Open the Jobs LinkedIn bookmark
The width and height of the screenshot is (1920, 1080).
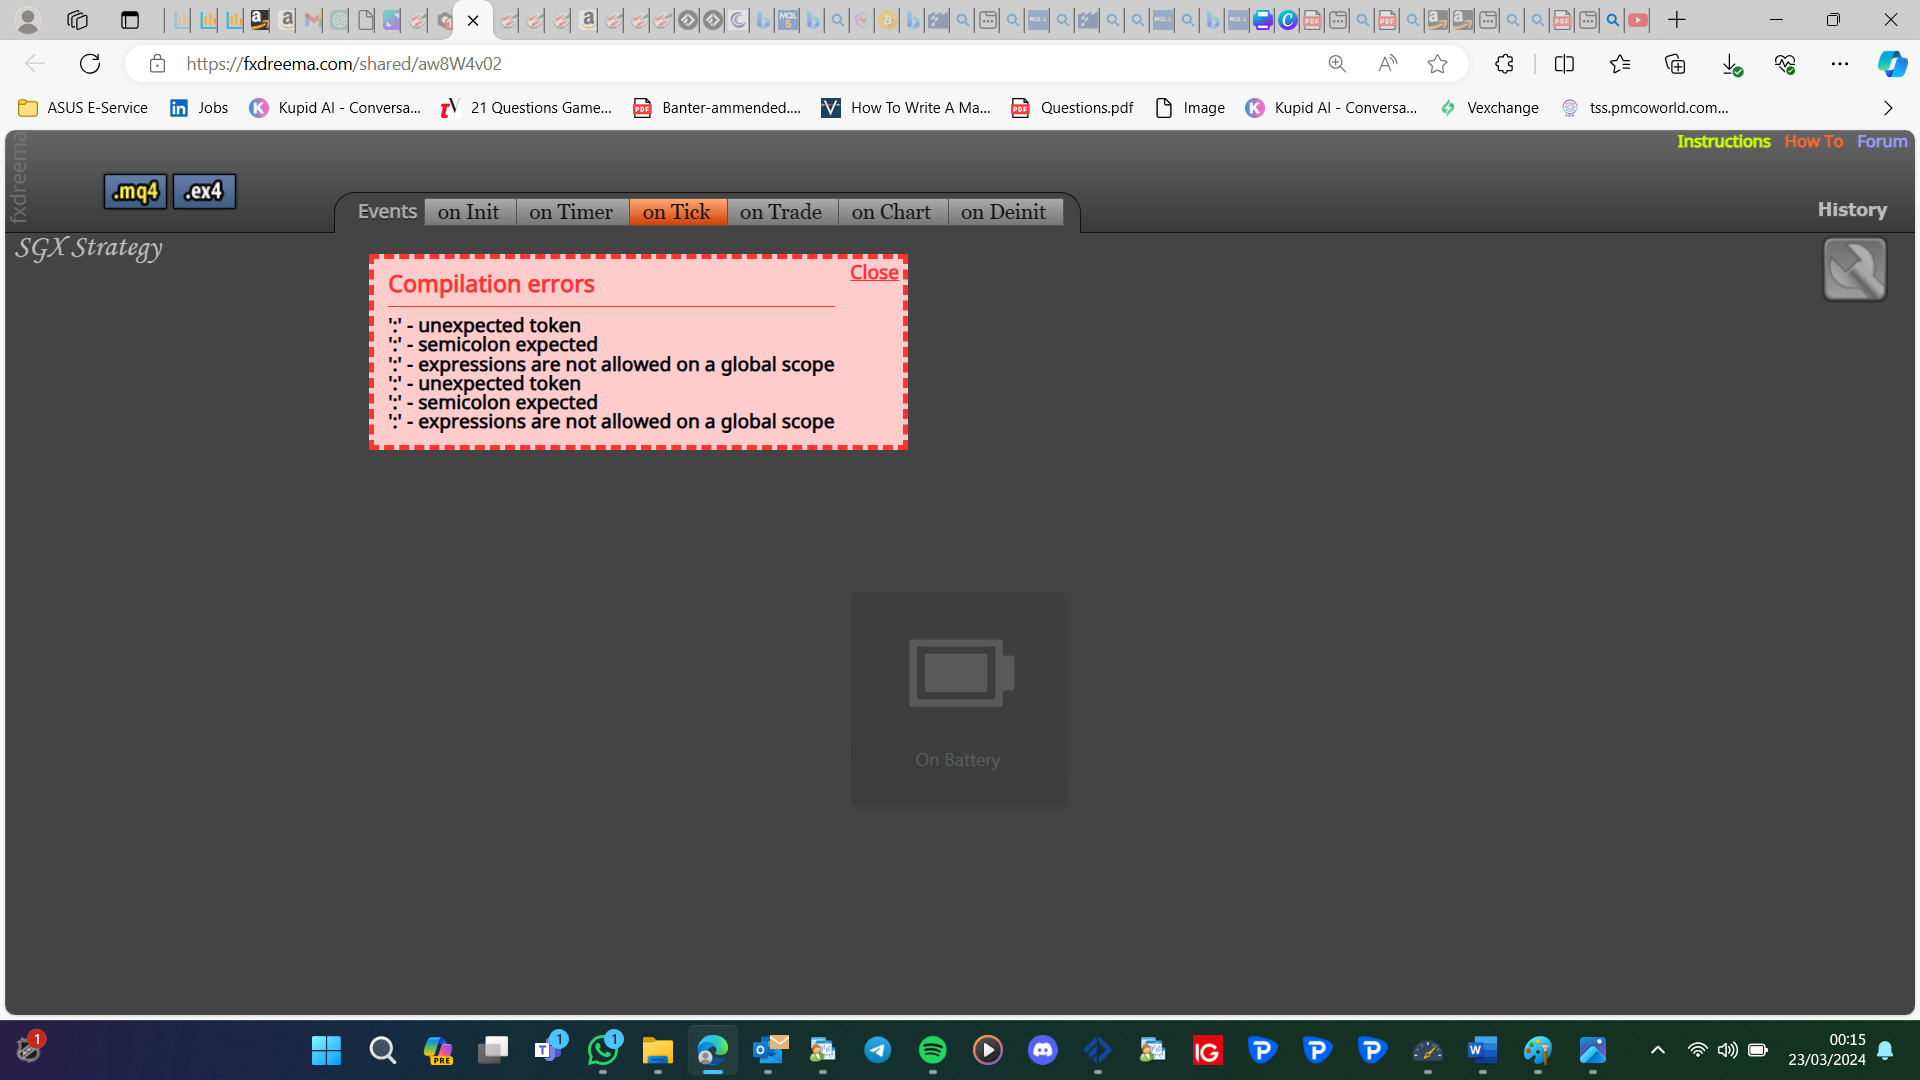199,108
